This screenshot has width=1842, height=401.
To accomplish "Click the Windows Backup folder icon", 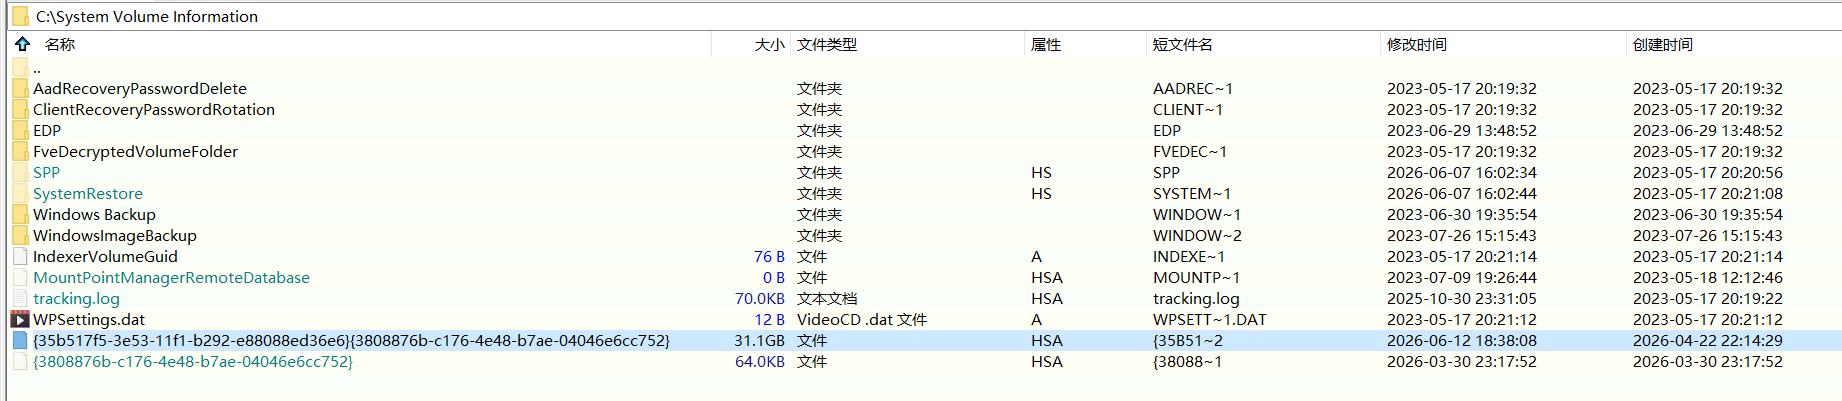I will pyautogui.click(x=20, y=214).
